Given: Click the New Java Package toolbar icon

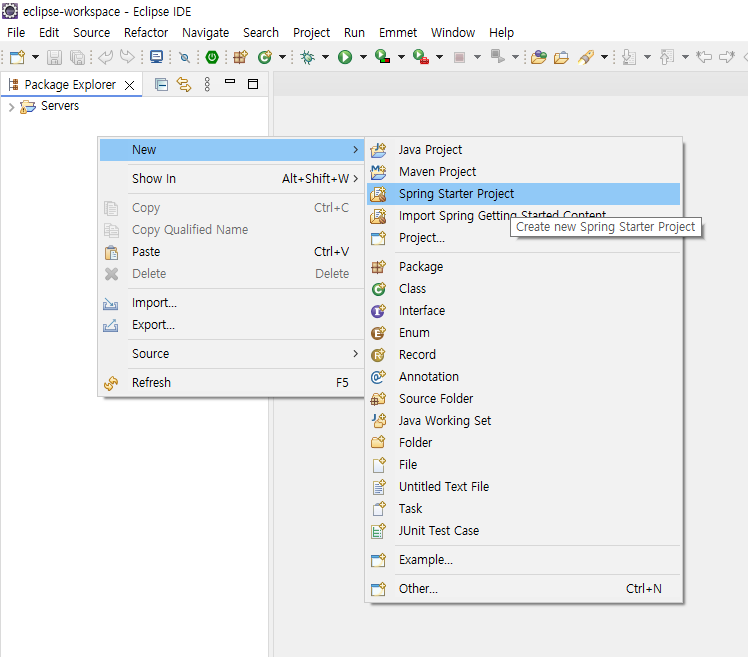Looking at the screenshot, I should (240, 57).
